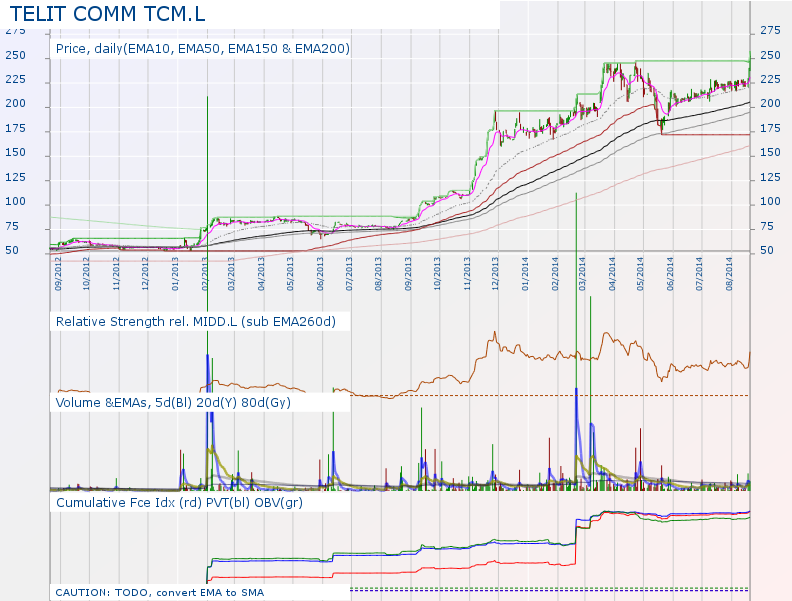The width and height of the screenshot is (792, 601).
Task: Select the 09/2013 date axis label
Action: point(408,273)
